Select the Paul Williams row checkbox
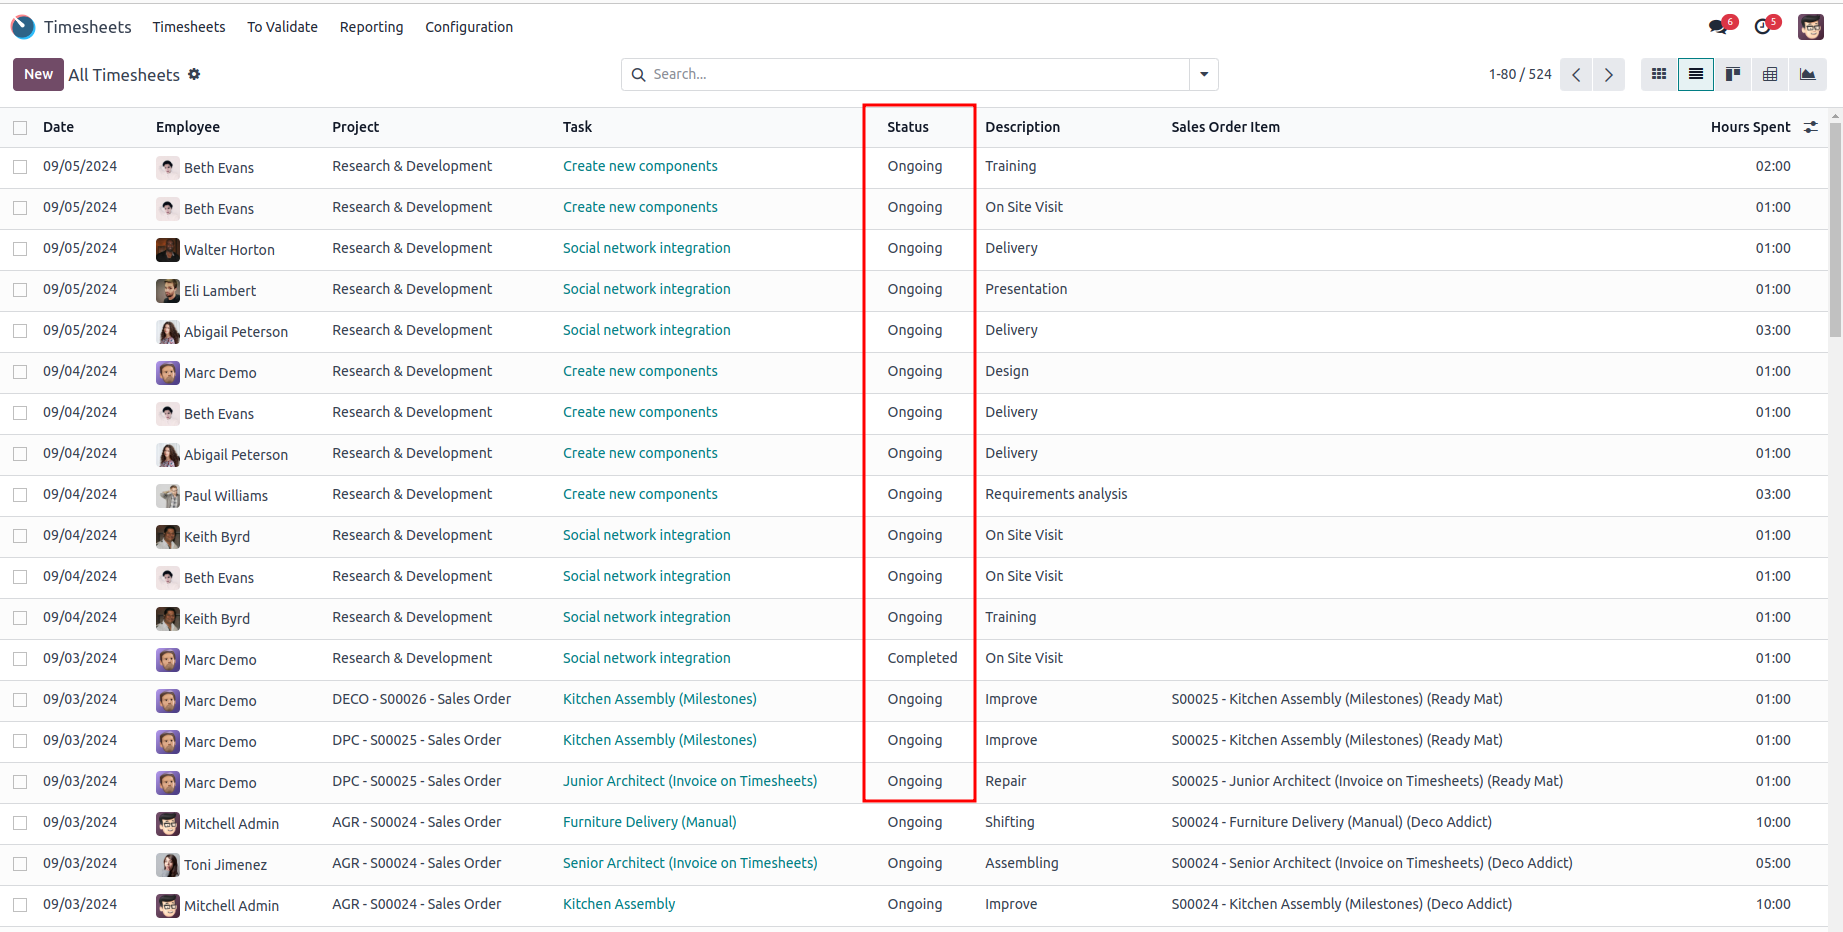Image resolution: width=1843 pixels, height=932 pixels. (20, 495)
